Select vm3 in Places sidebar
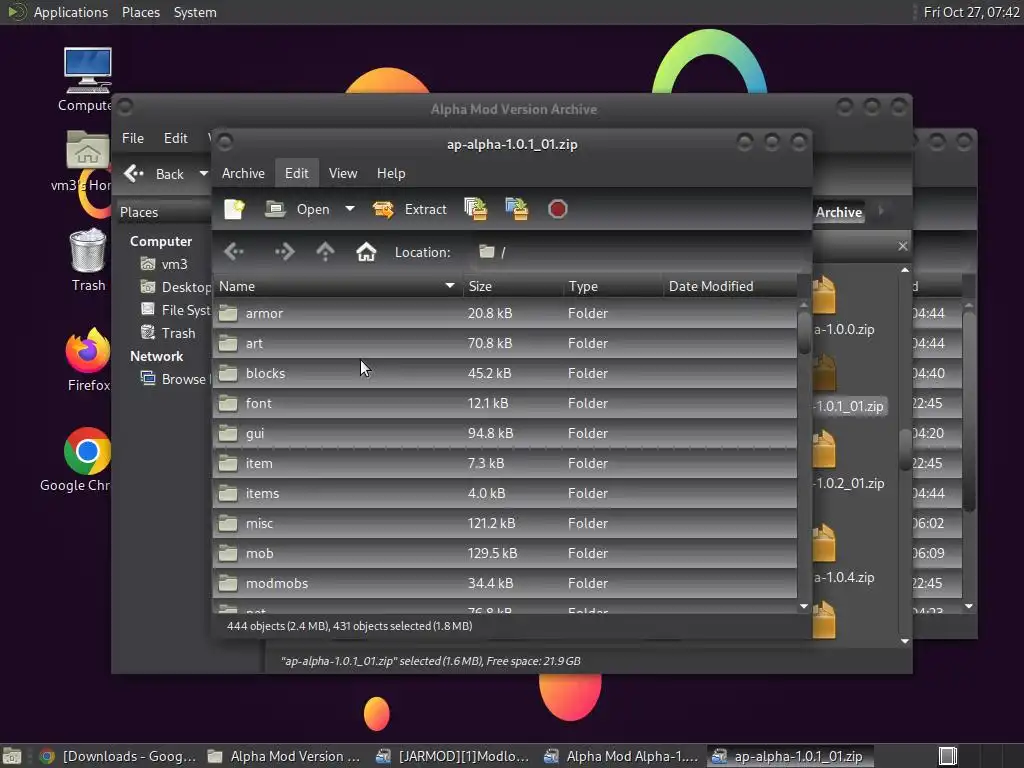Viewport: 1024px width, 768px height. tap(165, 264)
